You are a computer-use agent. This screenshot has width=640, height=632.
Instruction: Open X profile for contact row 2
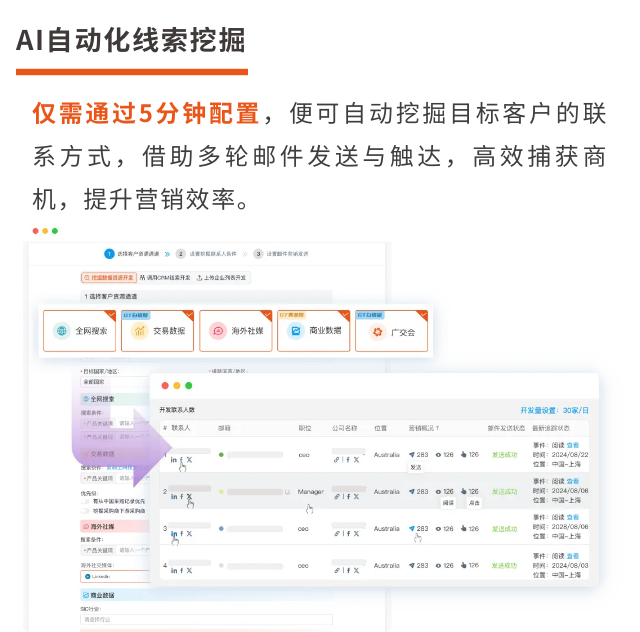(x=189, y=496)
